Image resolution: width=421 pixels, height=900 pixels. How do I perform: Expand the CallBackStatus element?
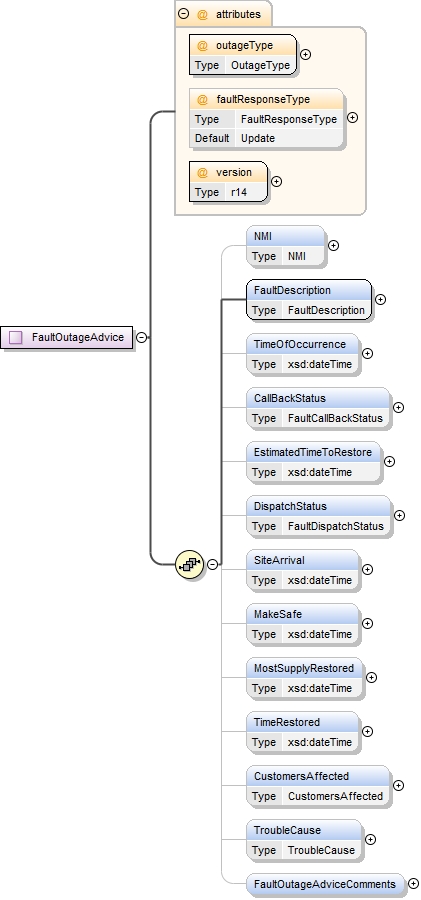click(398, 408)
